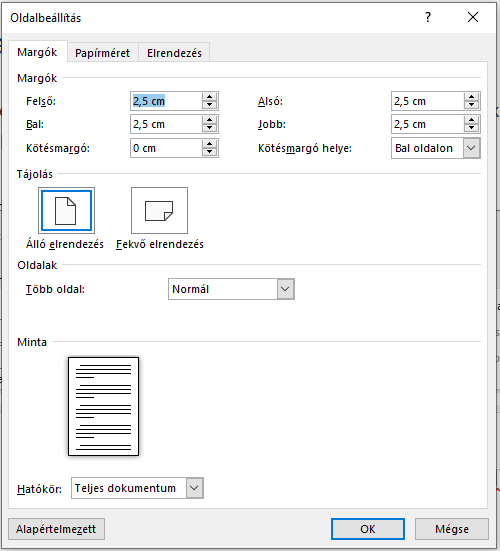500x551 pixels.
Task: Increase the Jobb margin with up arrow
Action: pos(471,120)
